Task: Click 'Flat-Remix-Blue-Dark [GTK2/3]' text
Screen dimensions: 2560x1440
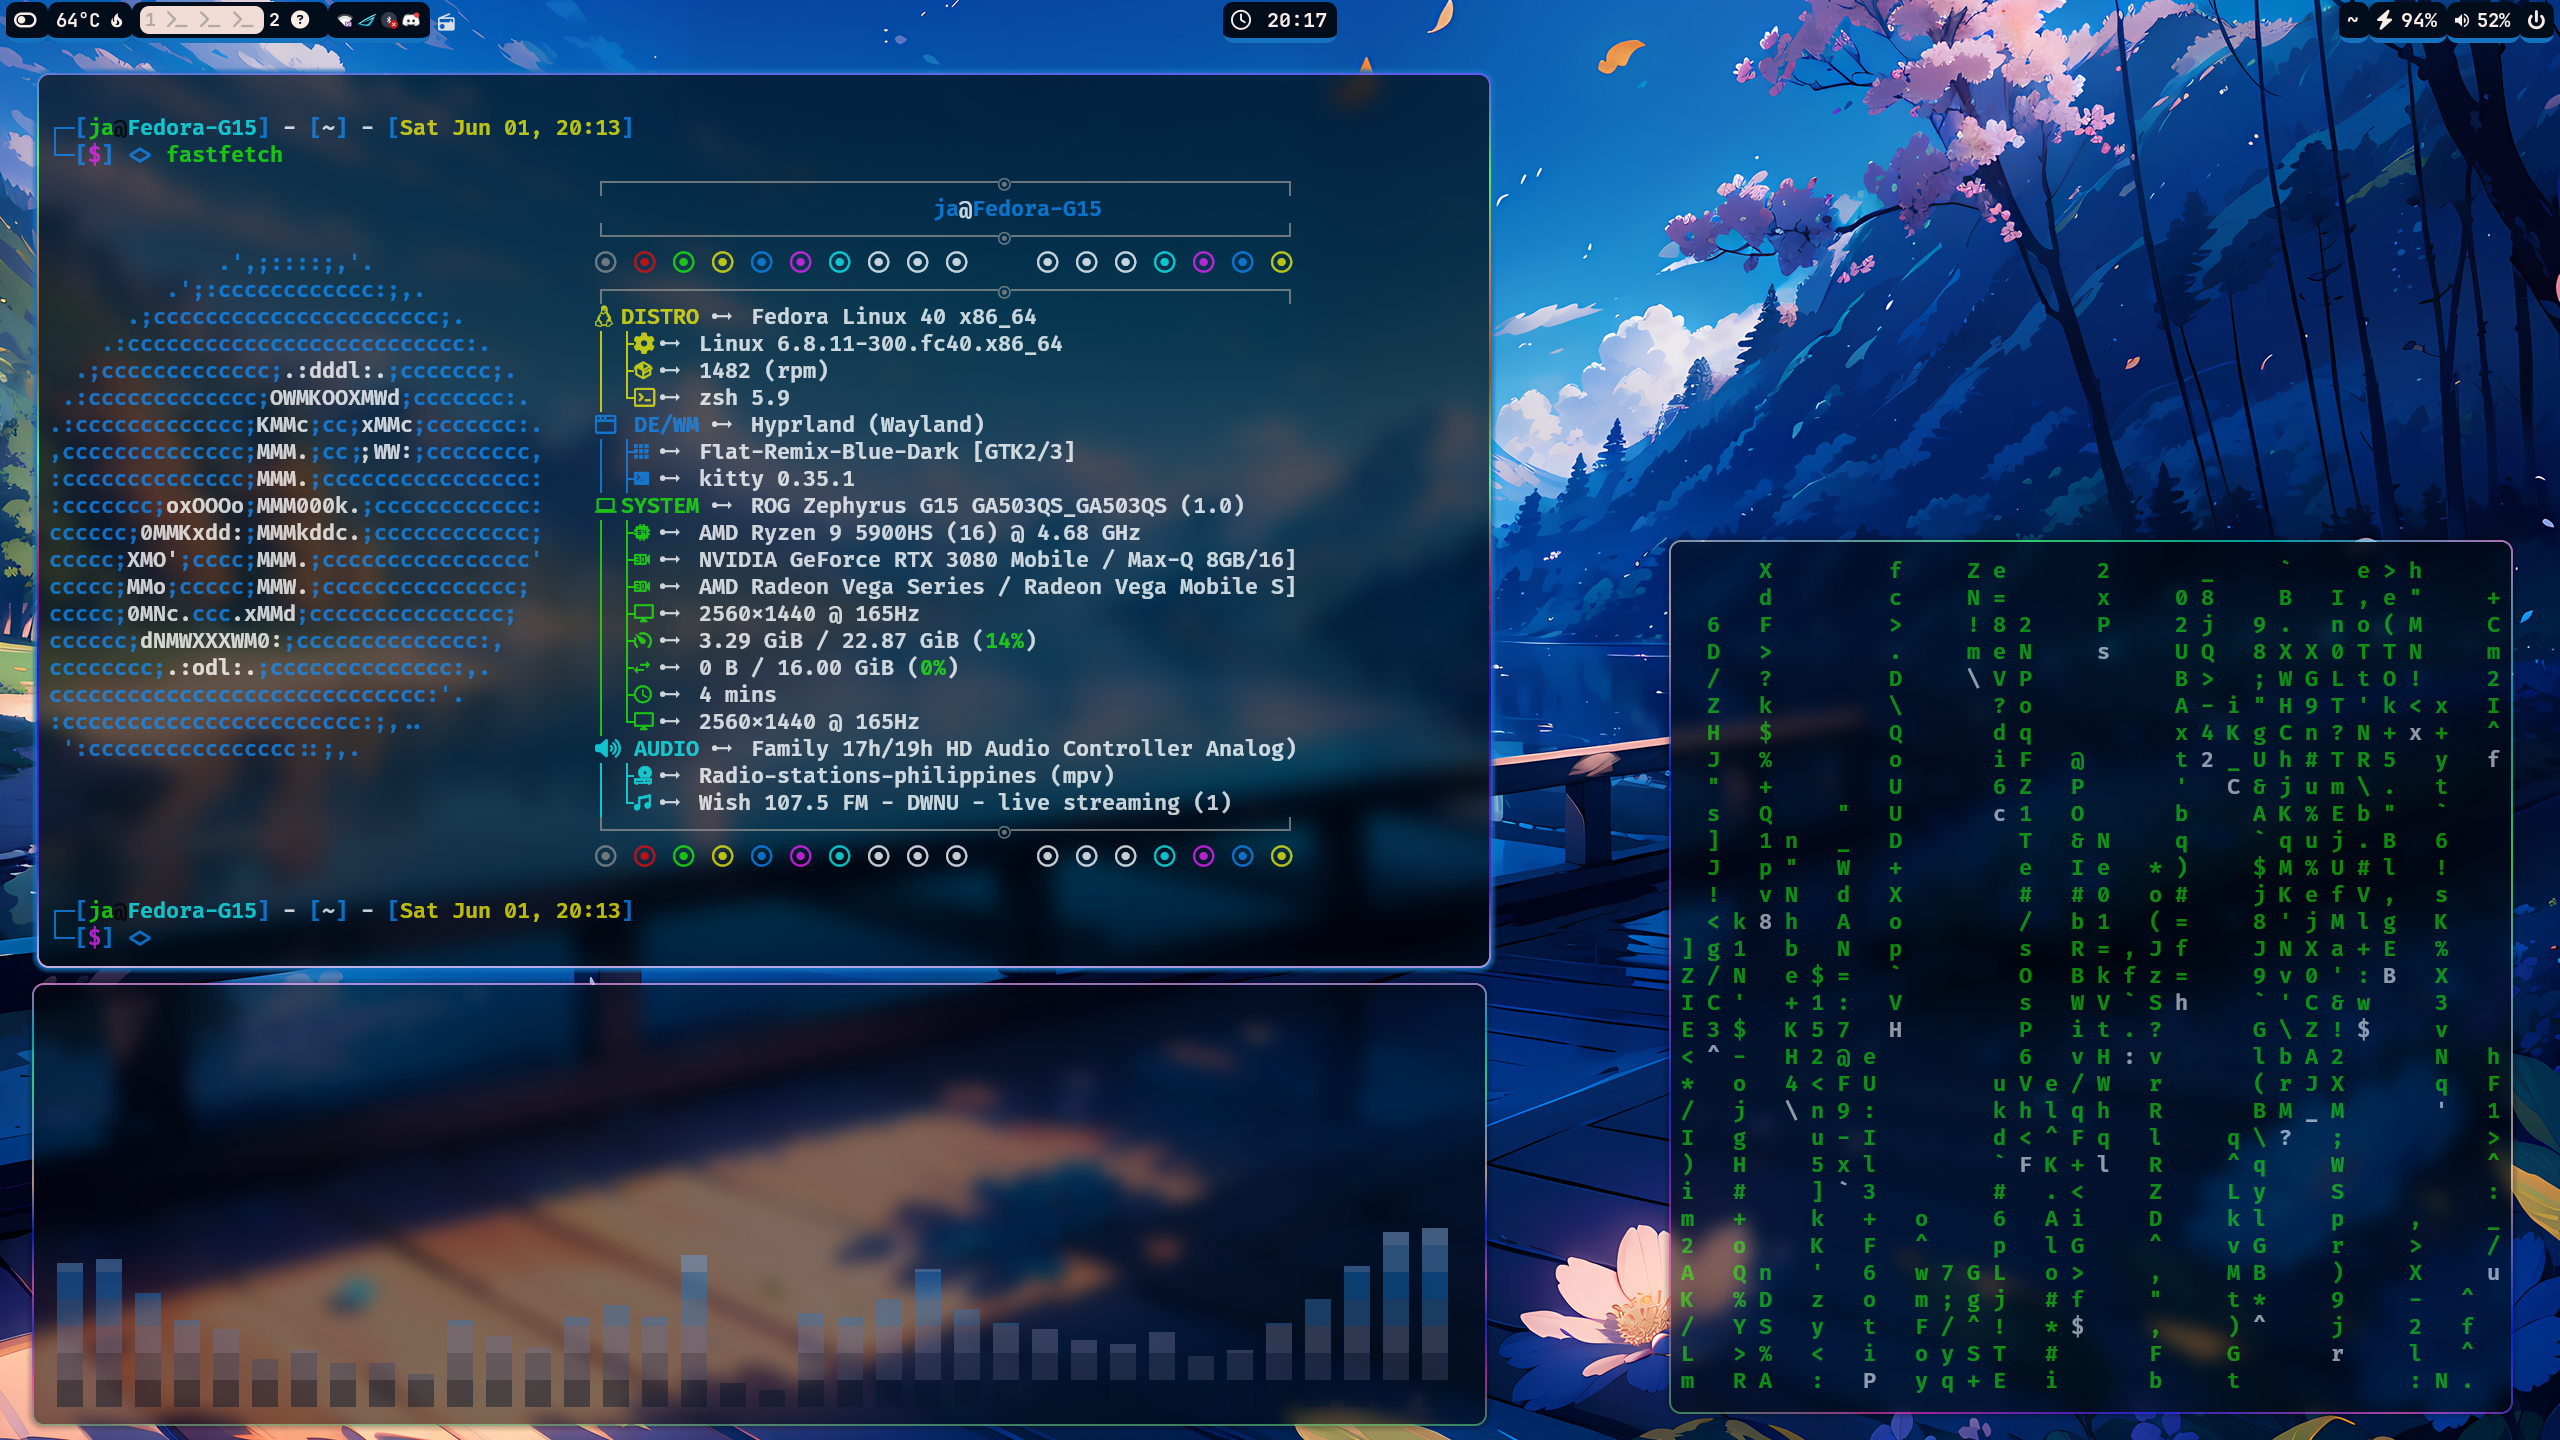Action: coord(887,451)
